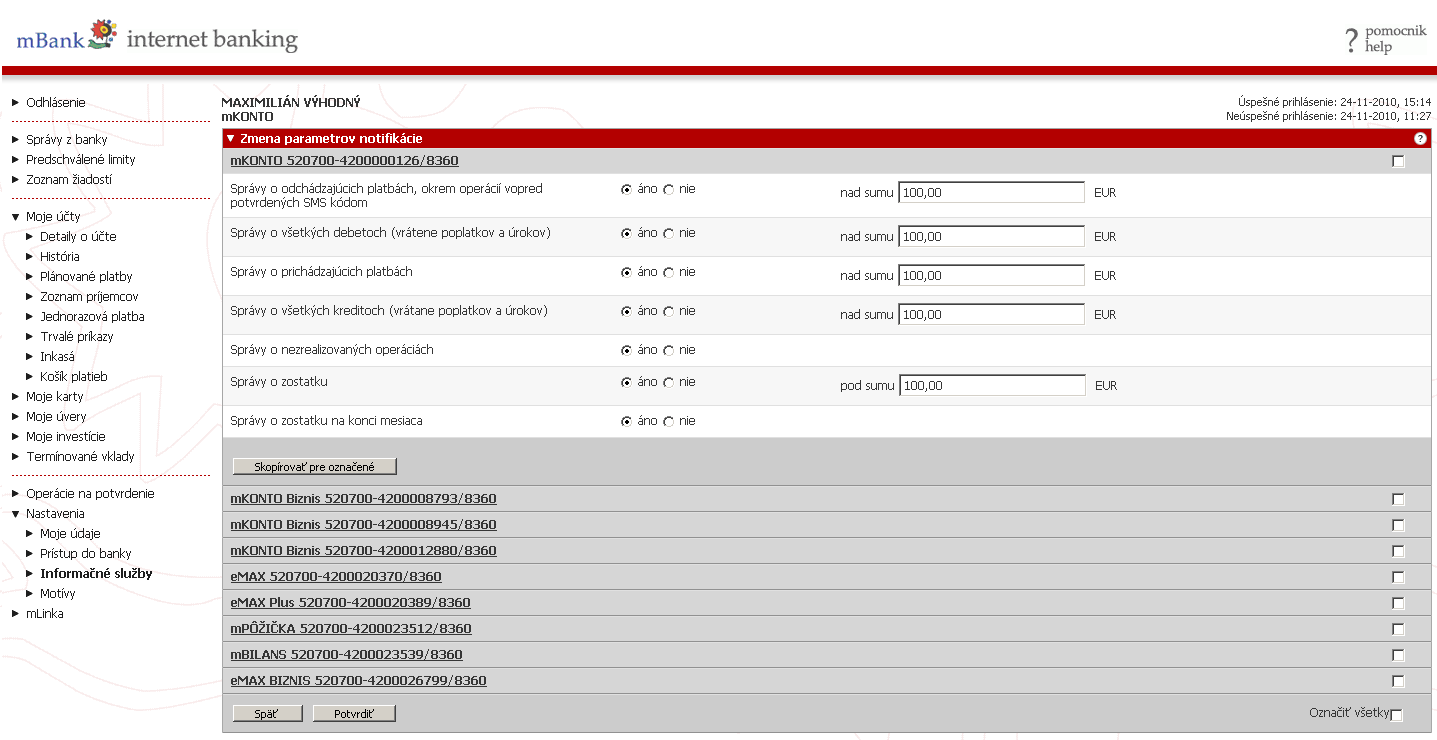
Task: Open account mKONTO 520700-4200000126/8360 link
Action: [344, 160]
